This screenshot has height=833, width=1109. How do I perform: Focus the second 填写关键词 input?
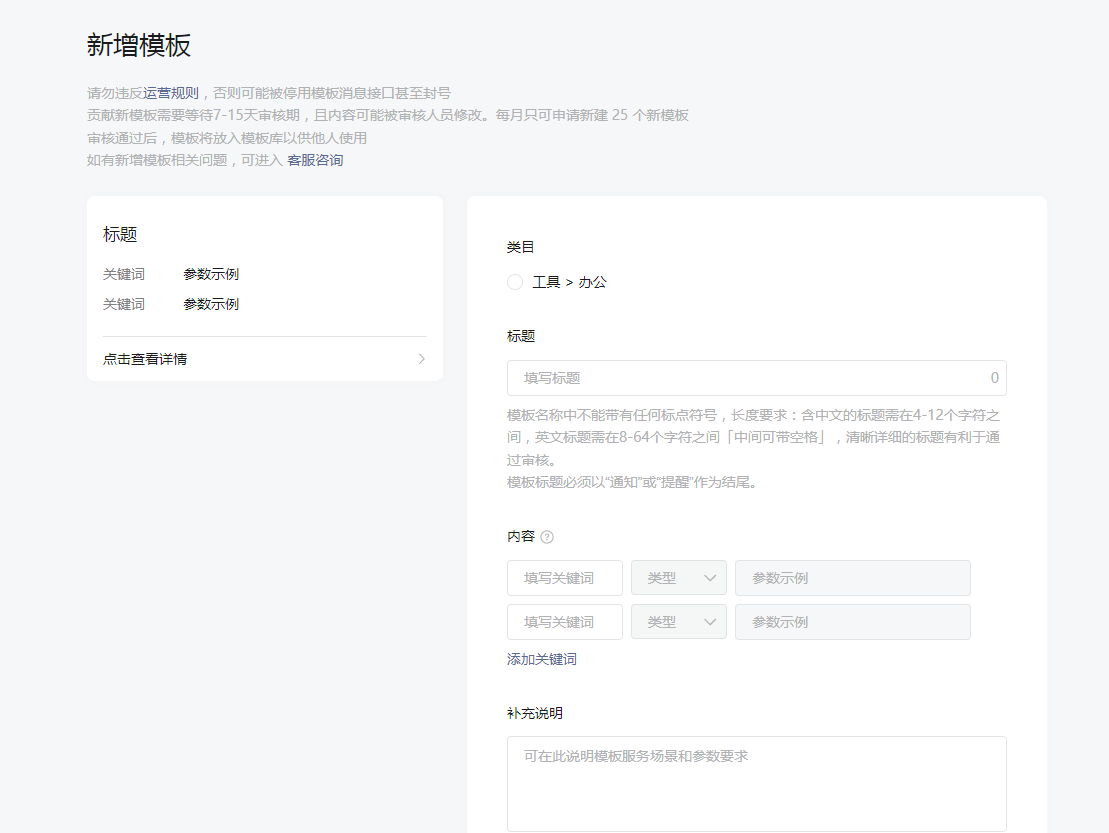[x=564, y=622]
